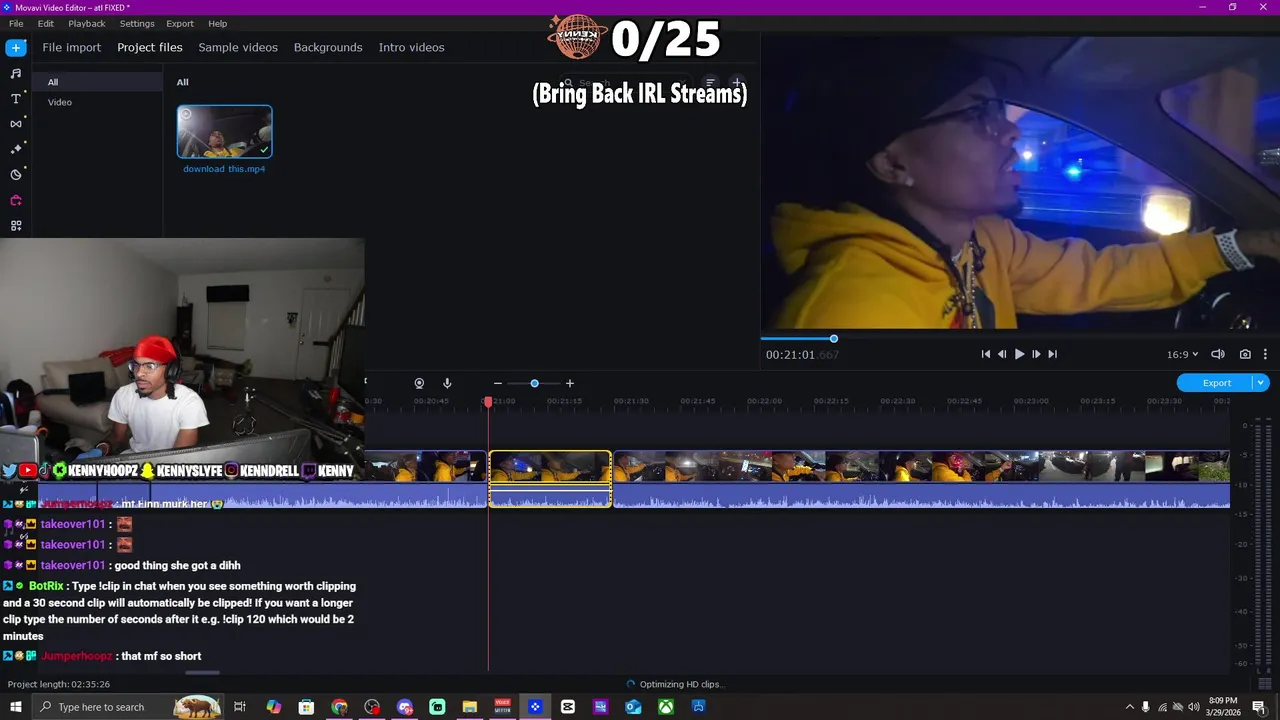Viewport: 1280px width, 720px height.
Task: Click the preview progress bar handle
Action: 833,339
